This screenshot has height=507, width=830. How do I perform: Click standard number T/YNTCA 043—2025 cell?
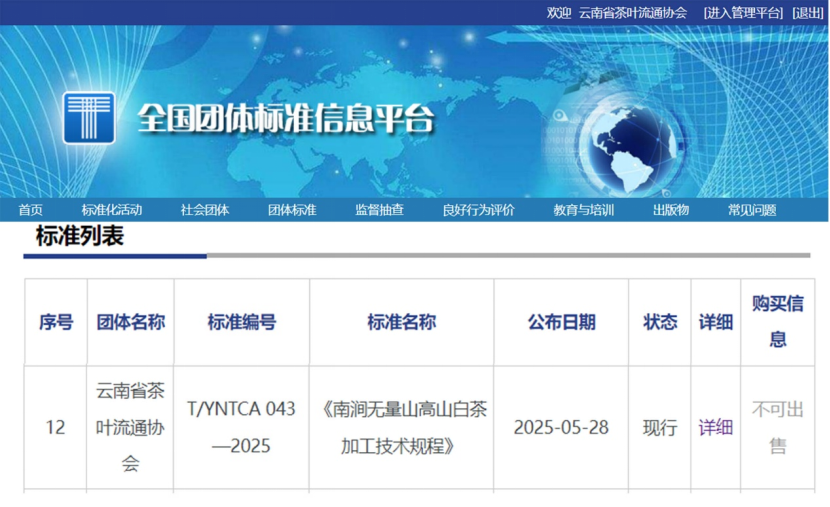coord(241,427)
